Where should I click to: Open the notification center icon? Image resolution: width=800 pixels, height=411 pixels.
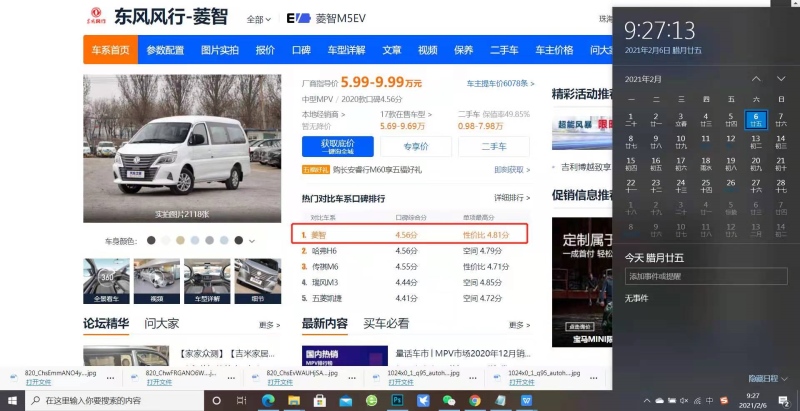click(x=783, y=401)
